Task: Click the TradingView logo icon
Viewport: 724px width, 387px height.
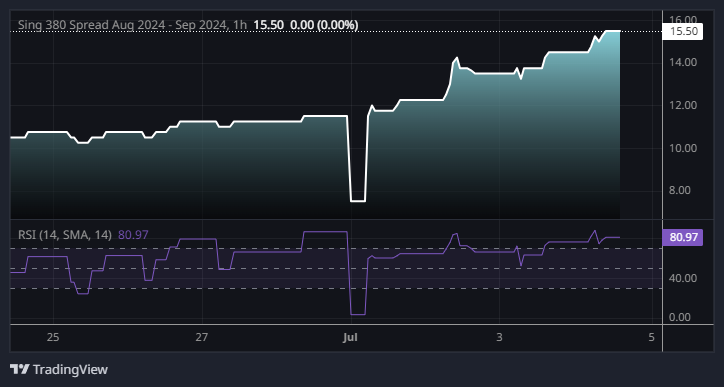Action: pyautogui.click(x=20, y=369)
